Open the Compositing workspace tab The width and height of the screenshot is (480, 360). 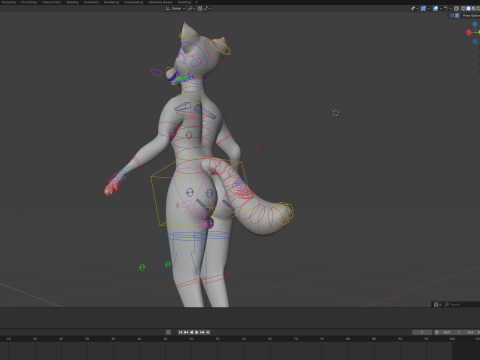[134, 2]
